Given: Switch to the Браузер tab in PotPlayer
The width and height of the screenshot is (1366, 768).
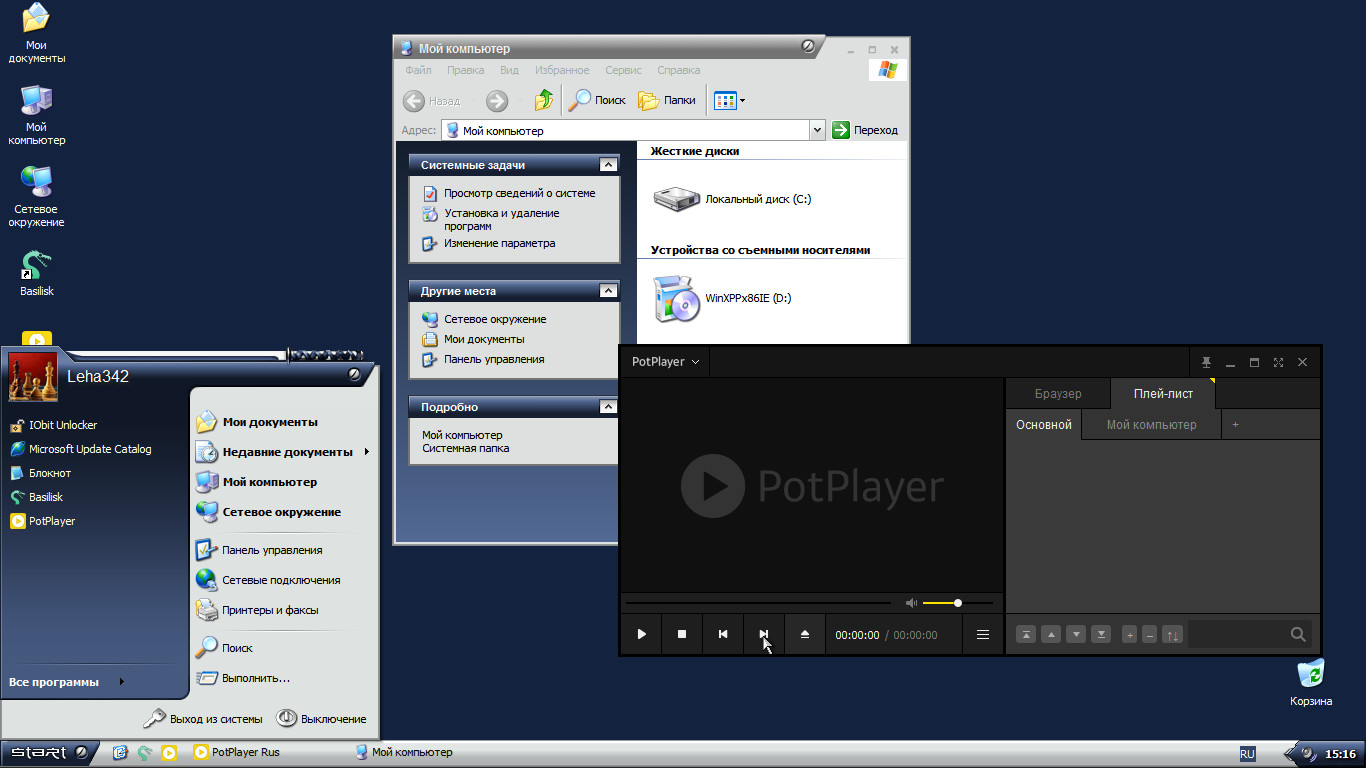Looking at the screenshot, I should click(x=1058, y=394).
